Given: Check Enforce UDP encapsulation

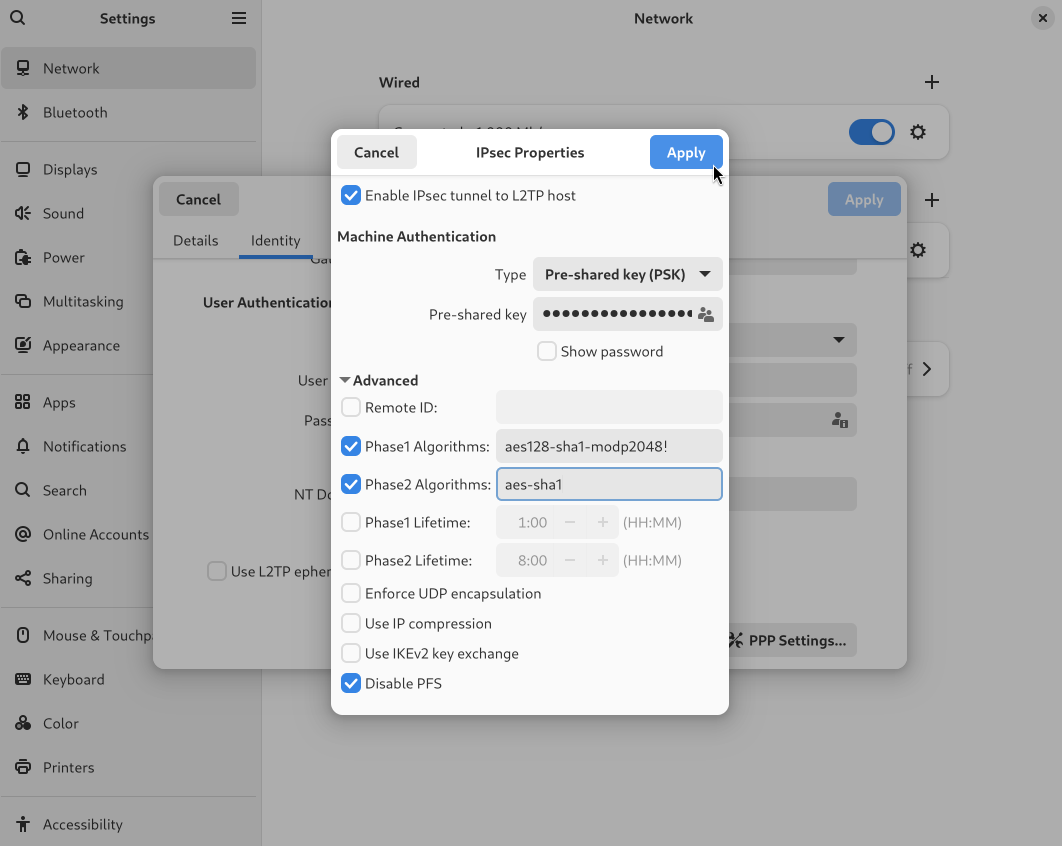Looking at the screenshot, I should coord(351,593).
